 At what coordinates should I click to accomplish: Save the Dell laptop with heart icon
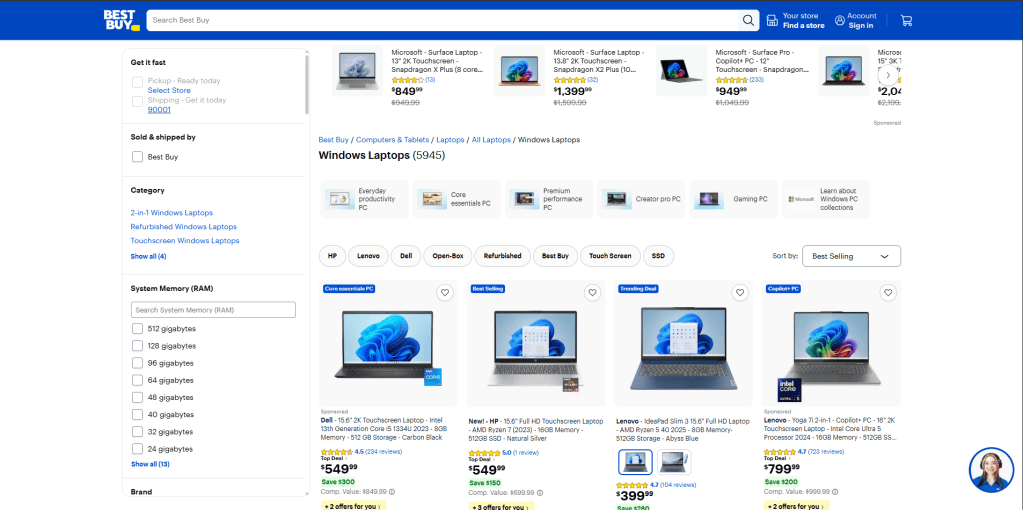(x=445, y=293)
